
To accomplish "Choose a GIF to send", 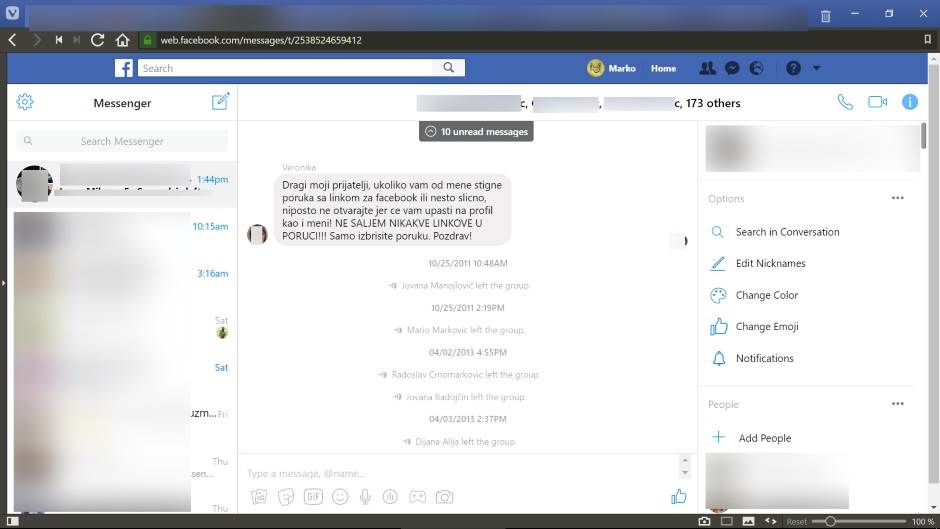I will (x=312, y=496).
